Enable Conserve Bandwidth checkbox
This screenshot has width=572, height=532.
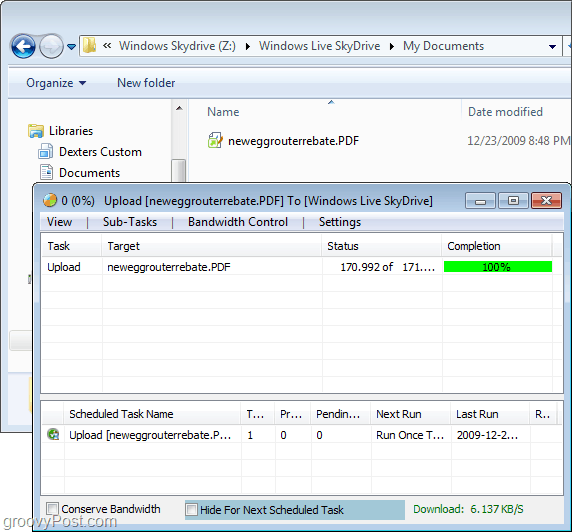coord(52,509)
